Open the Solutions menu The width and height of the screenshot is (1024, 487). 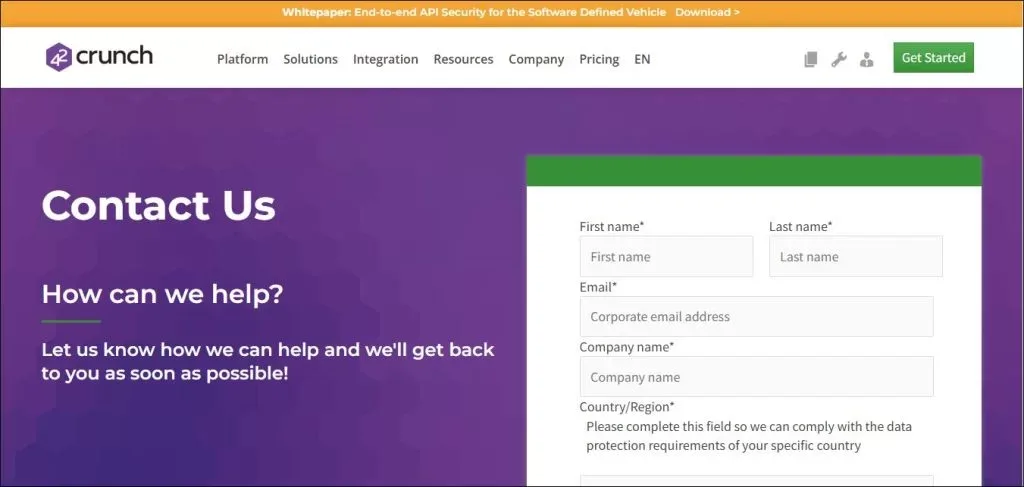pos(310,59)
